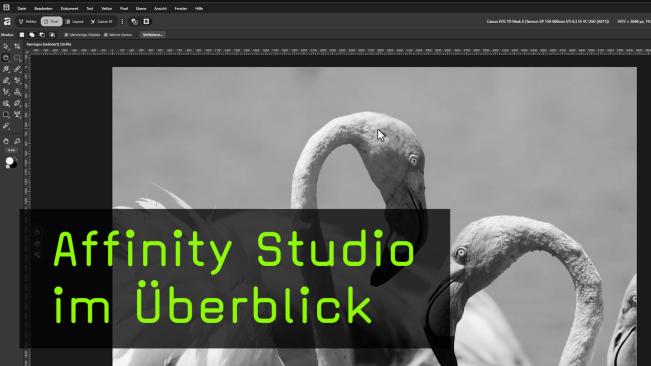
Task: Set selection mode to Subtract
Action: pyautogui.click(x=42, y=35)
